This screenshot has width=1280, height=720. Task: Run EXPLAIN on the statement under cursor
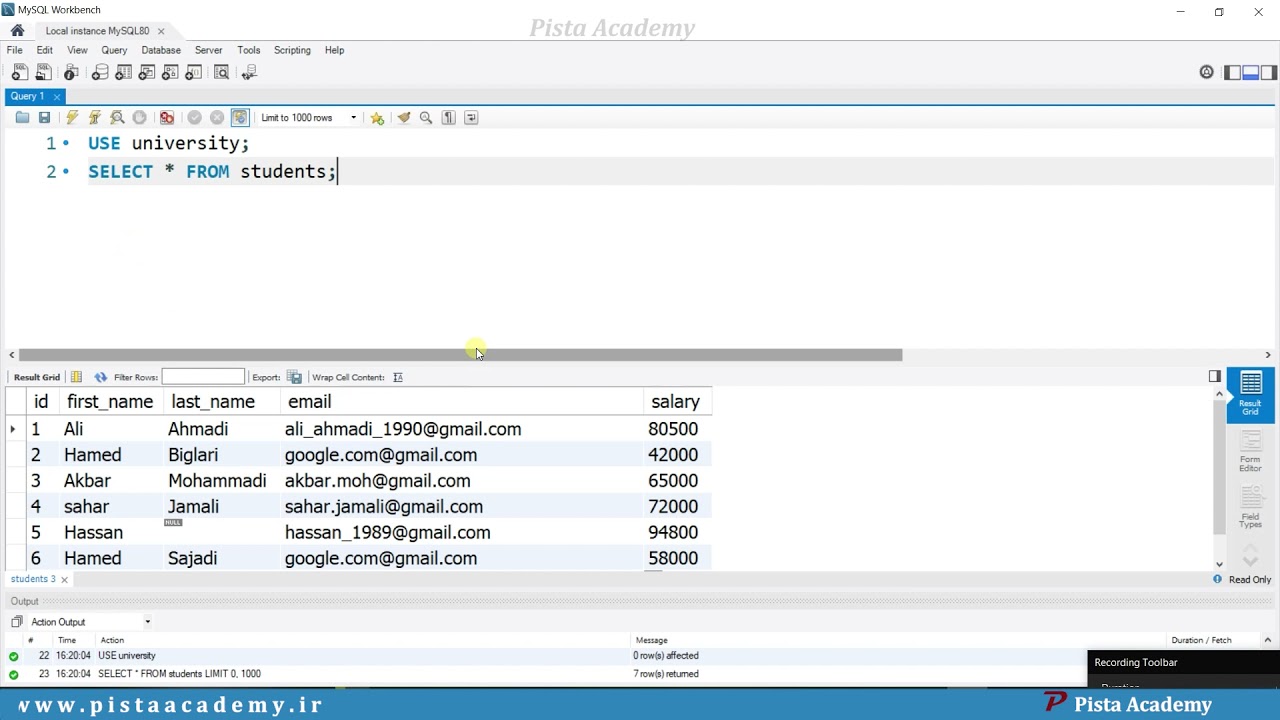click(x=117, y=118)
